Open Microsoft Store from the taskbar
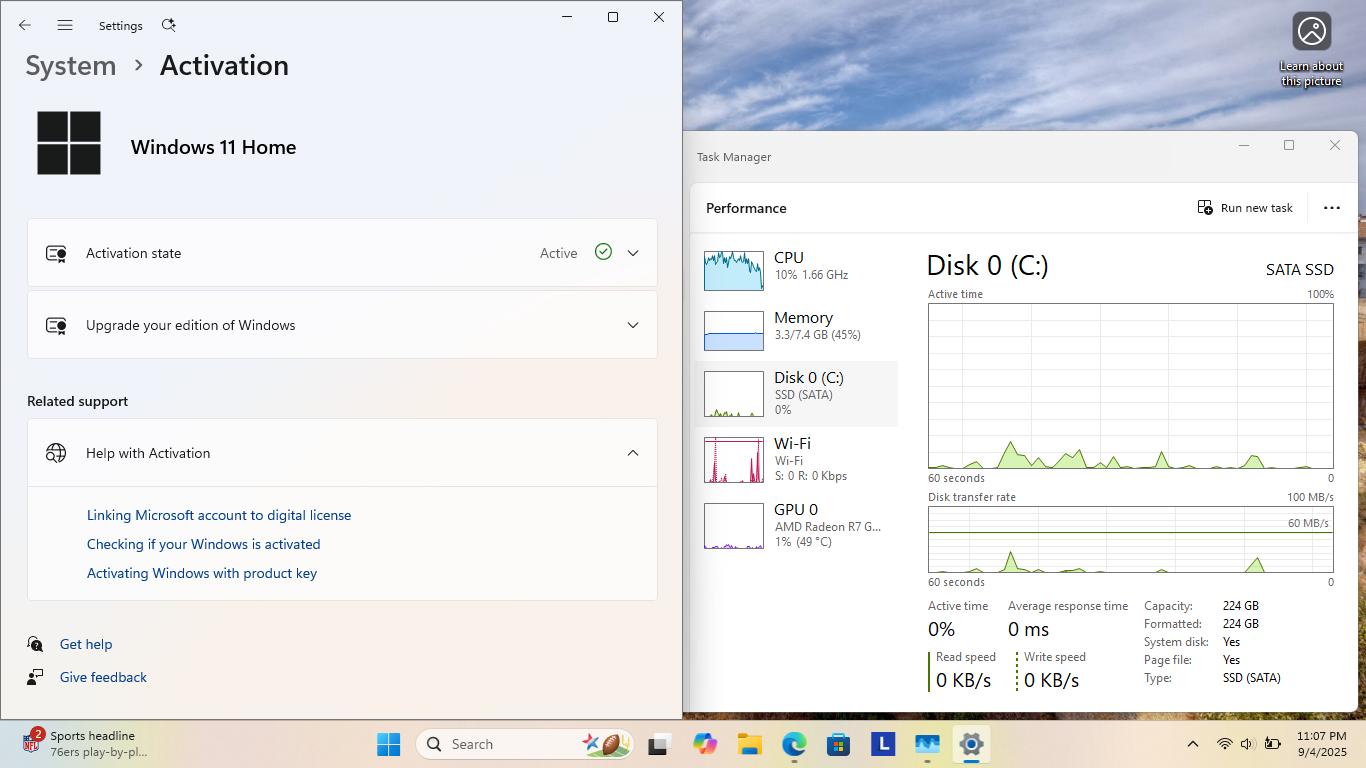 click(838, 744)
